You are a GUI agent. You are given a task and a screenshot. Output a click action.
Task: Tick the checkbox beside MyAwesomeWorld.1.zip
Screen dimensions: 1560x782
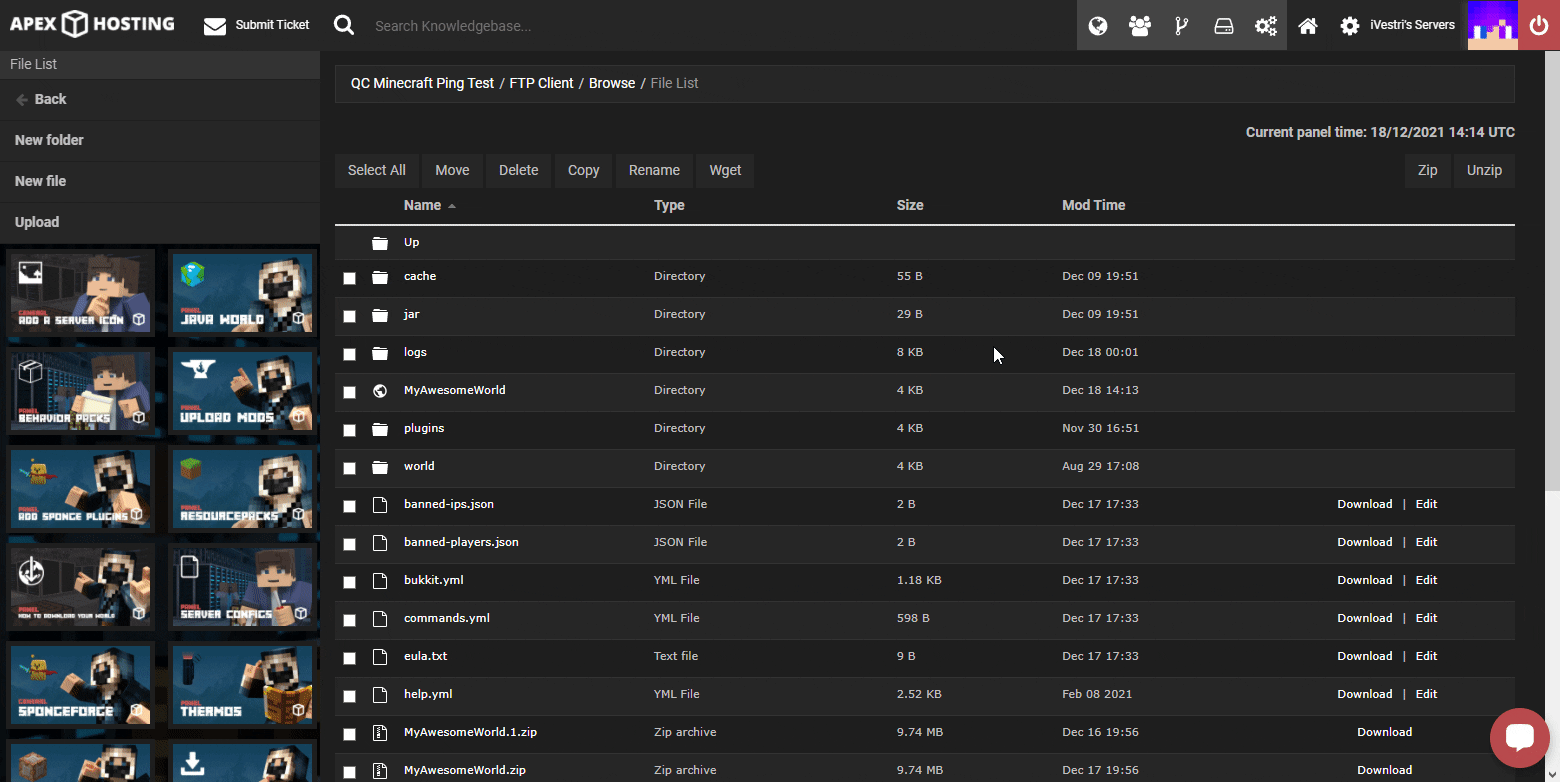point(349,734)
